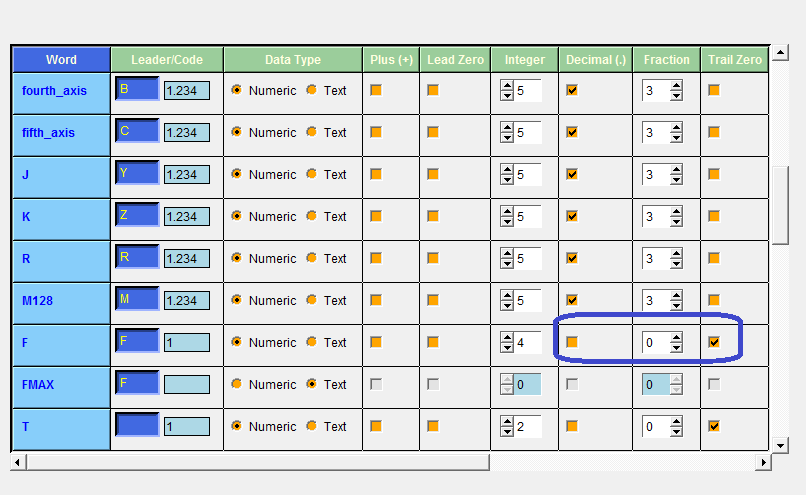Screen dimensions: 806x495
Task: Enable the Decimal checkbox for the F row
Action: click(x=572, y=342)
